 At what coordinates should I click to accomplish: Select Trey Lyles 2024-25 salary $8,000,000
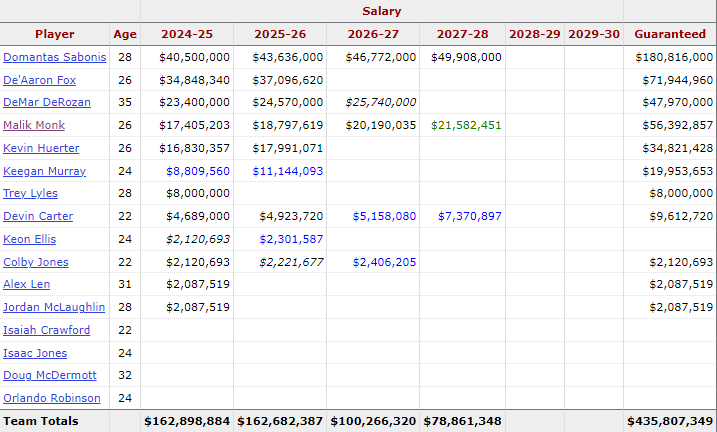click(x=198, y=193)
